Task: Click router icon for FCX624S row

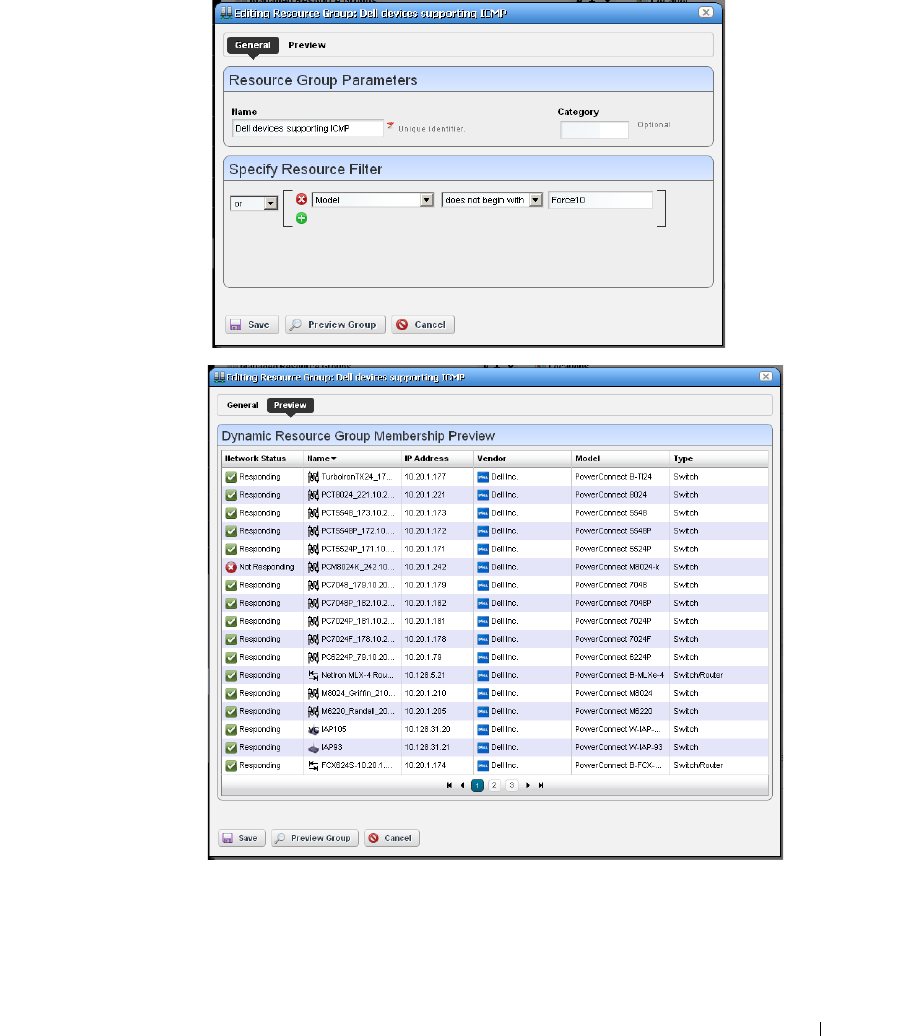Action: 313,765
